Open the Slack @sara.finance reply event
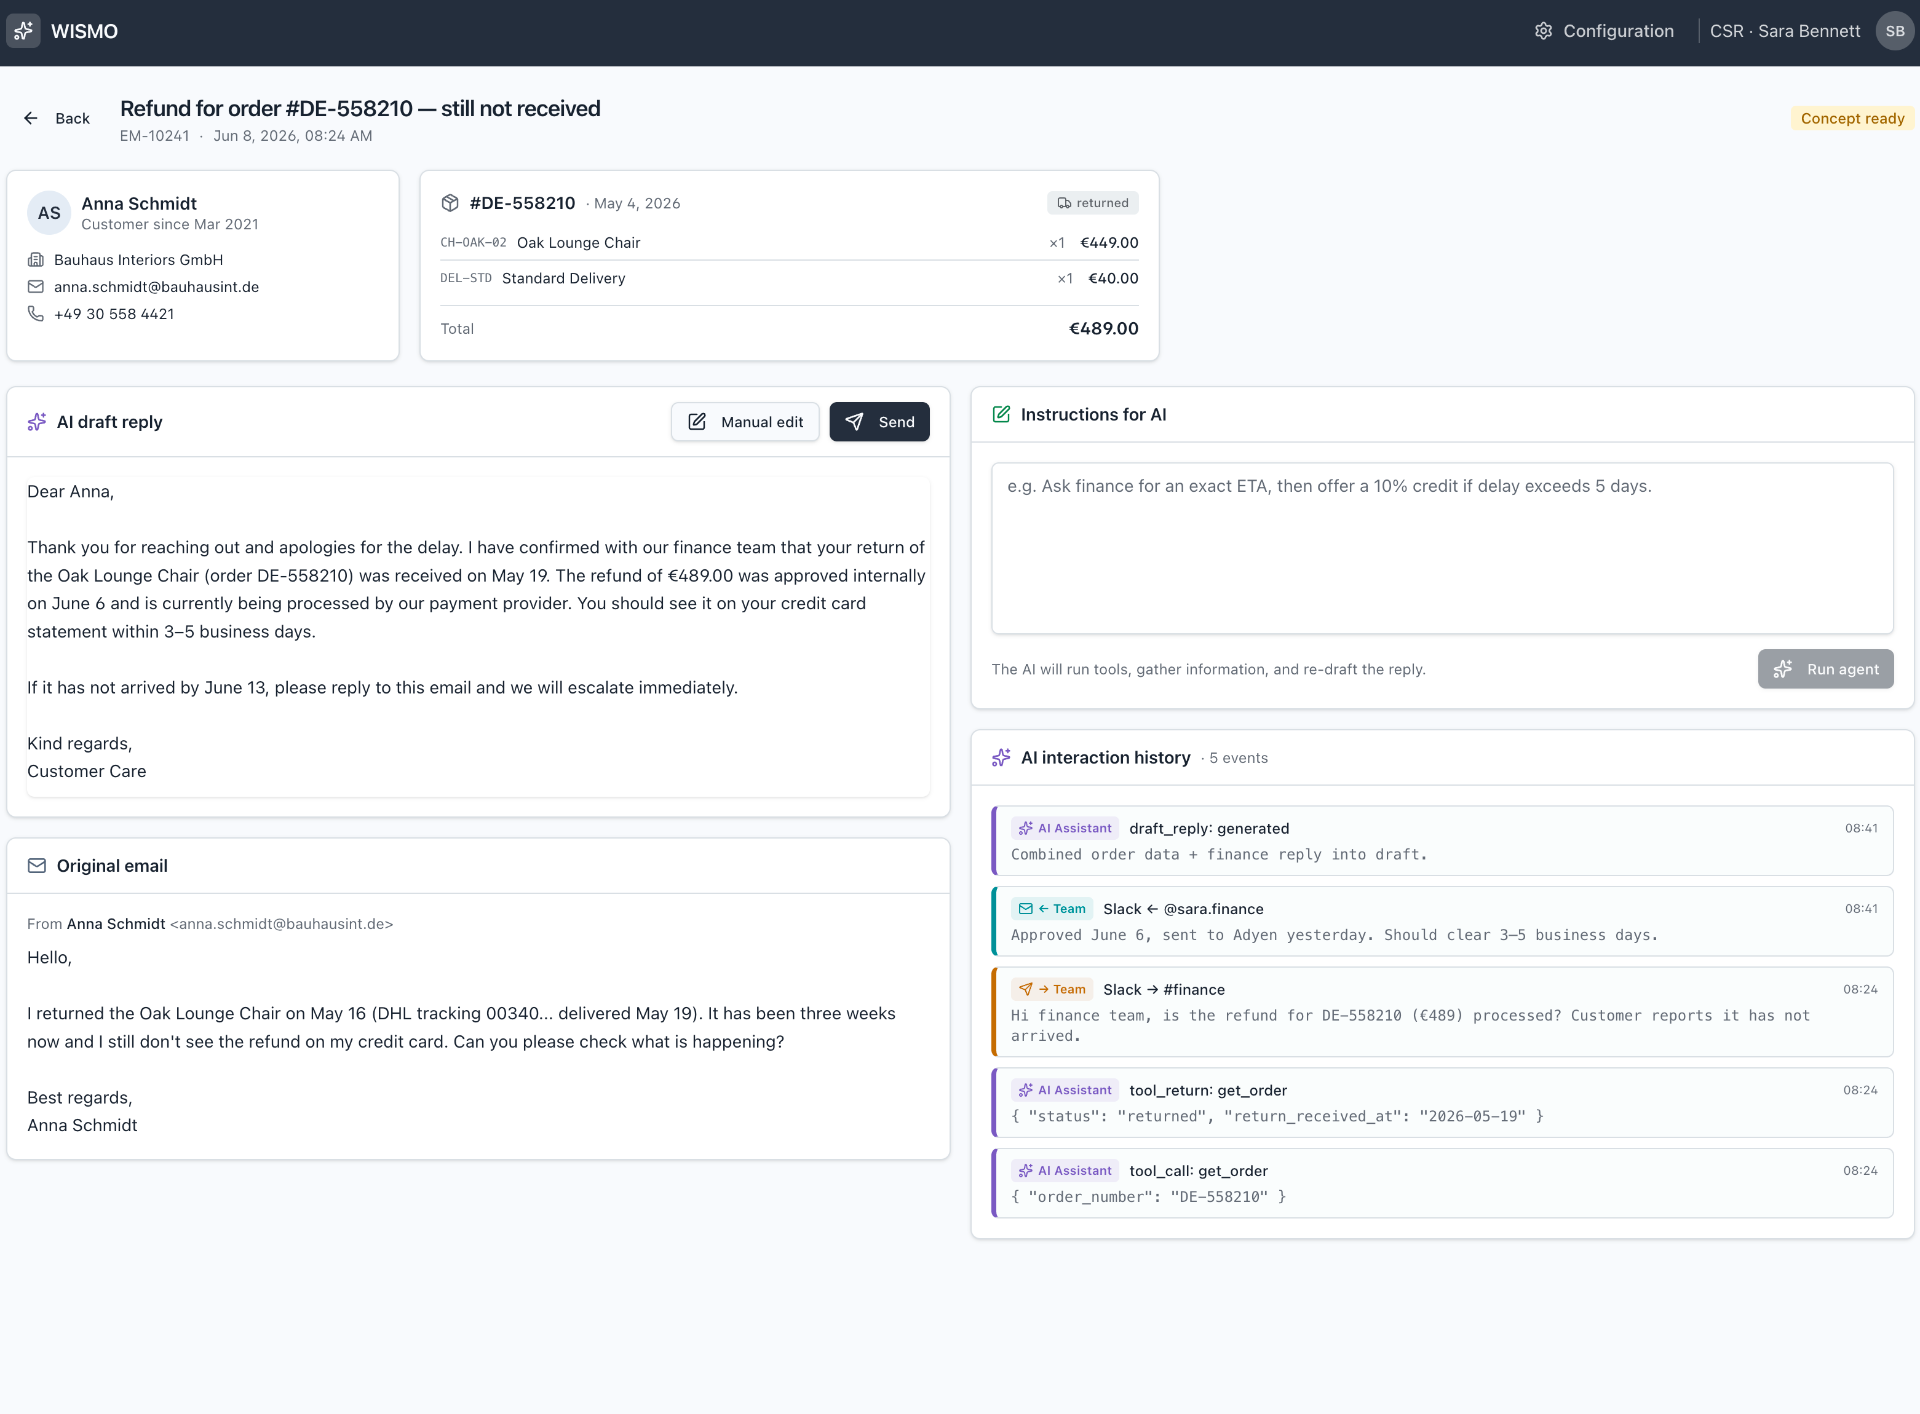The image size is (1920, 1414). click(x=1442, y=921)
